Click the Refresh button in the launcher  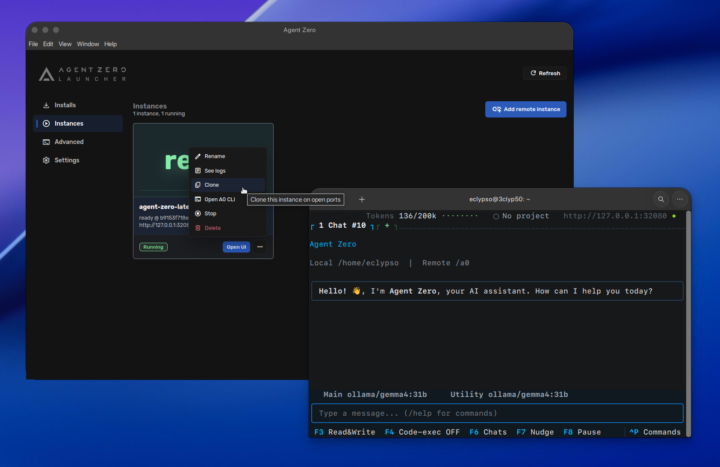click(545, 73)
